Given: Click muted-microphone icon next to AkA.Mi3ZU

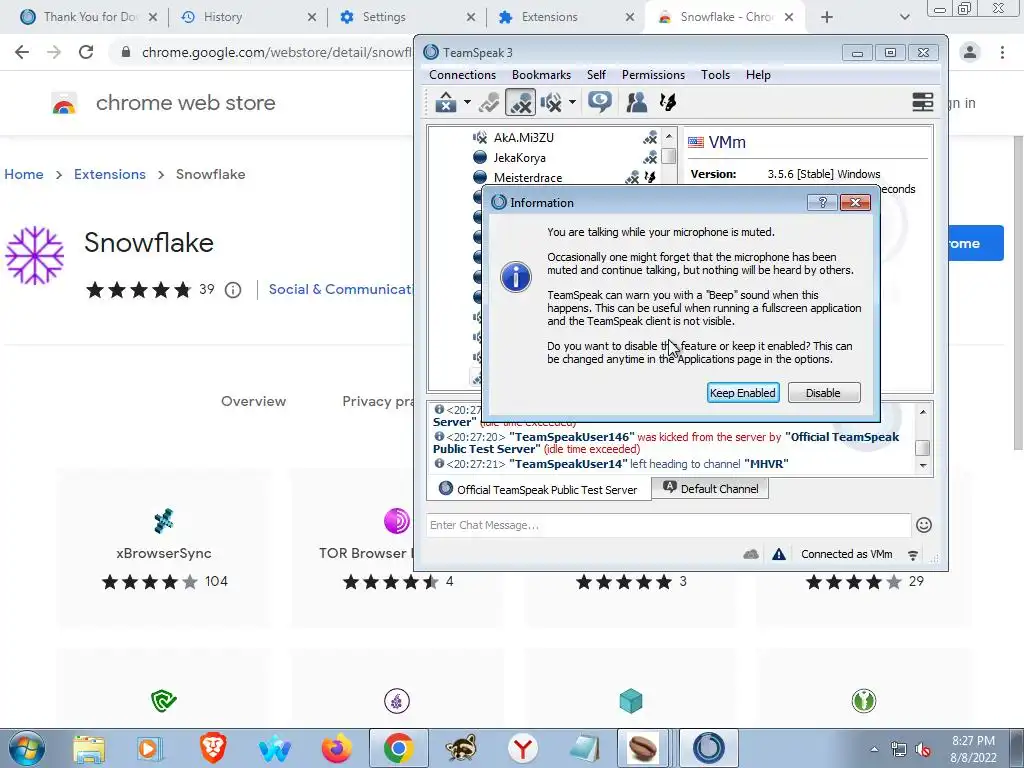Looking at the screenshot, I should (650, 138).
